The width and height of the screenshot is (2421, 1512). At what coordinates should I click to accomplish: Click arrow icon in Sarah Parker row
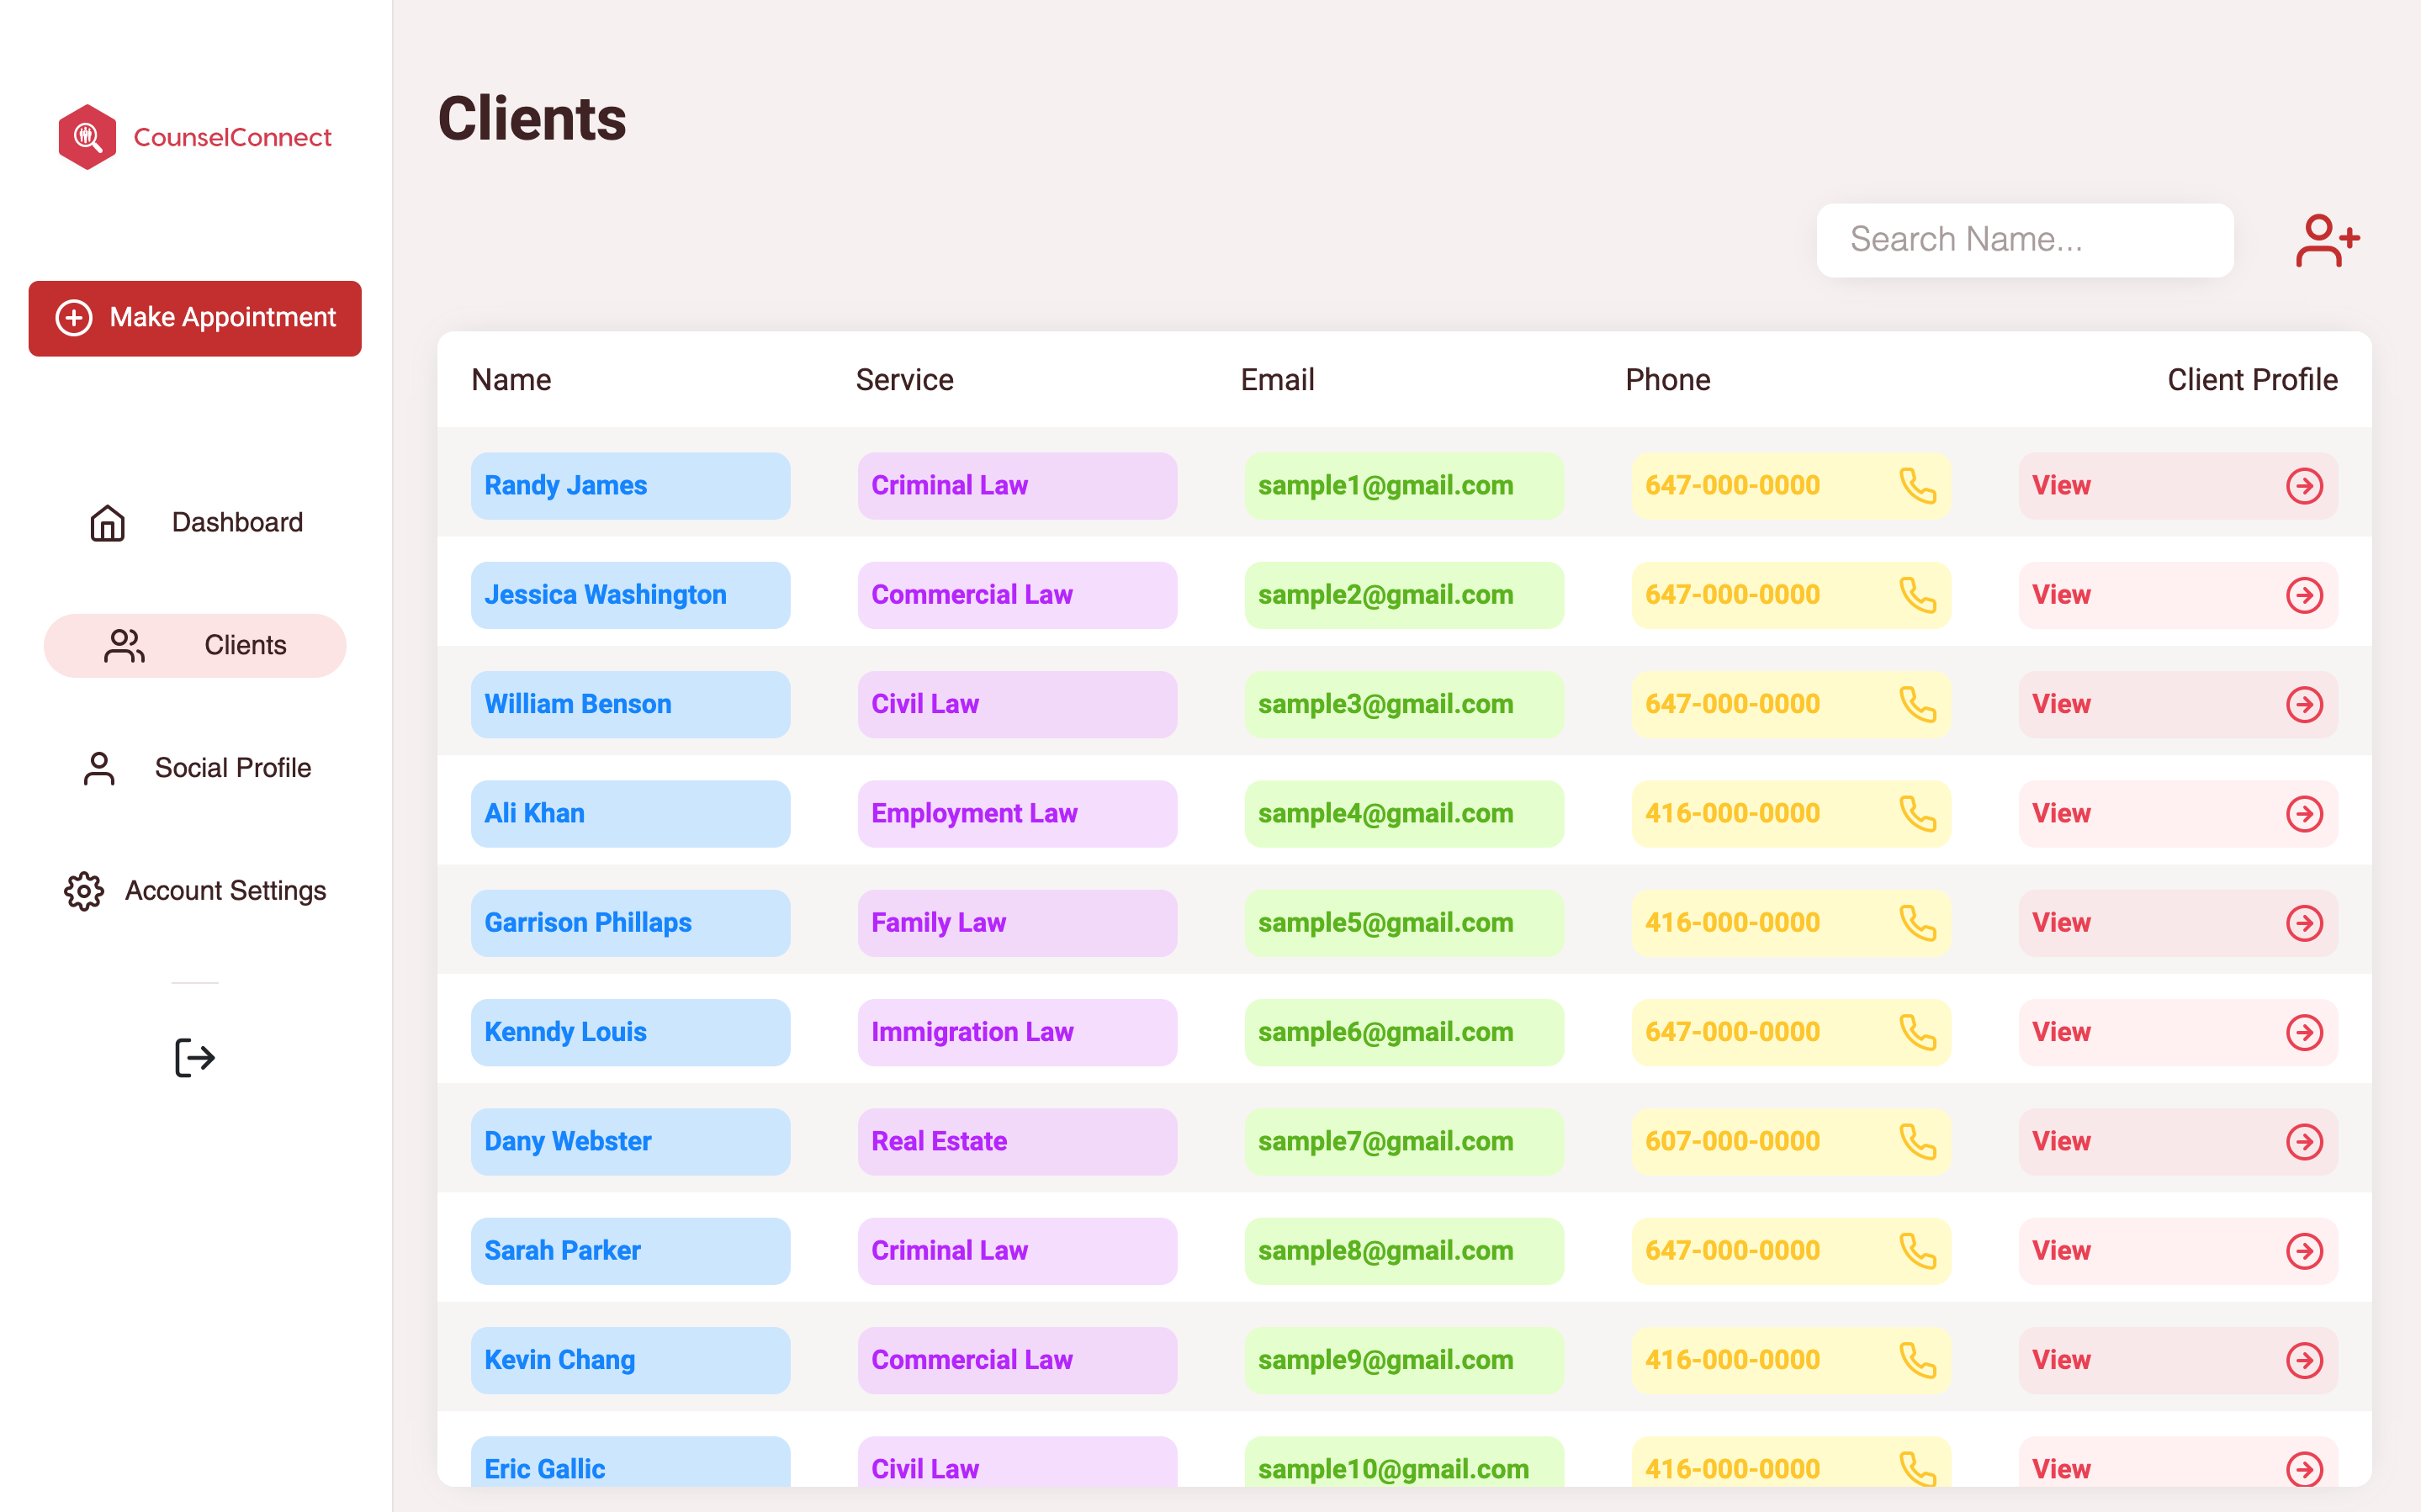tap(2304, 1251)
